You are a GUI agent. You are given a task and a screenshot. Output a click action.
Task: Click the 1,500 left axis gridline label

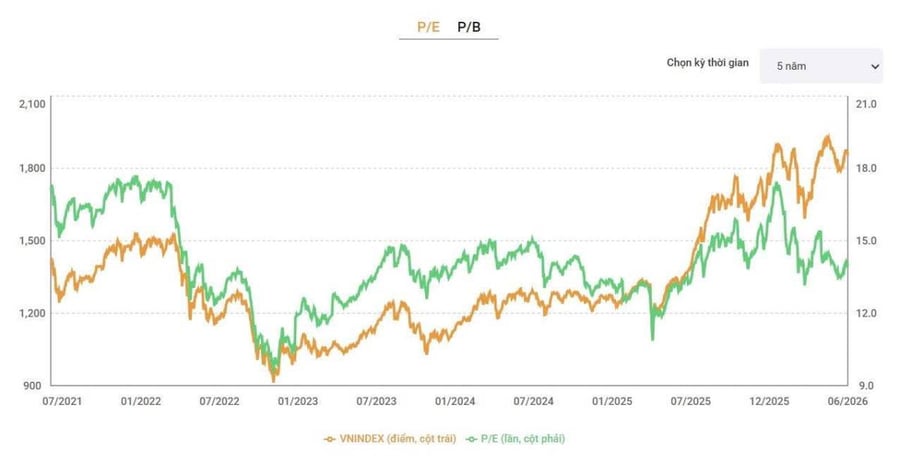(x=32, y=240)
